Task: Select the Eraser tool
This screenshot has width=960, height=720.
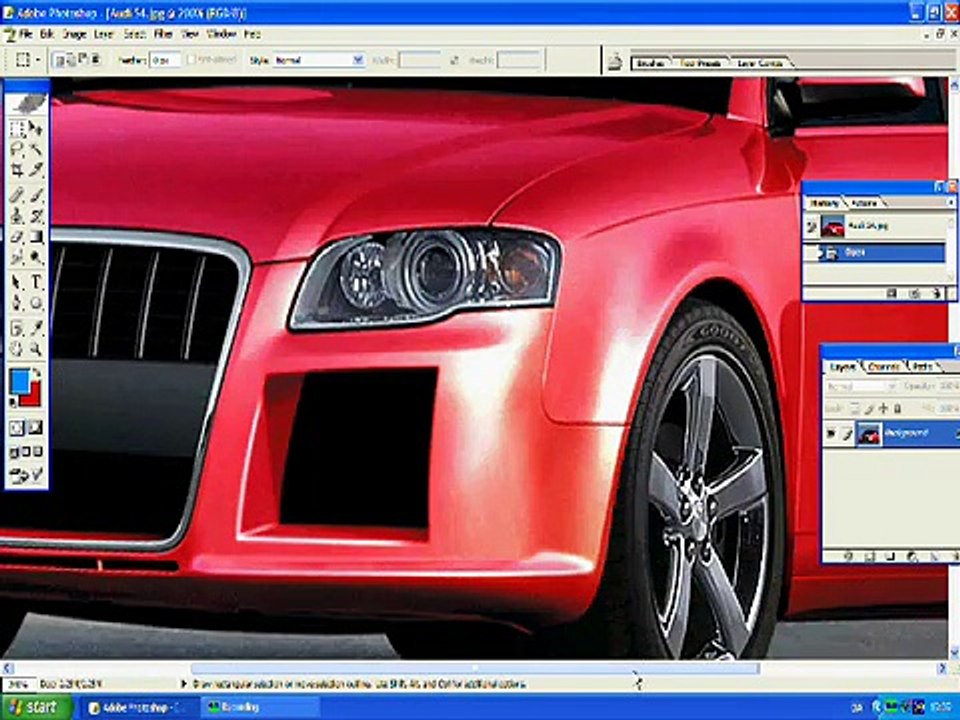Action: point(17,236)
